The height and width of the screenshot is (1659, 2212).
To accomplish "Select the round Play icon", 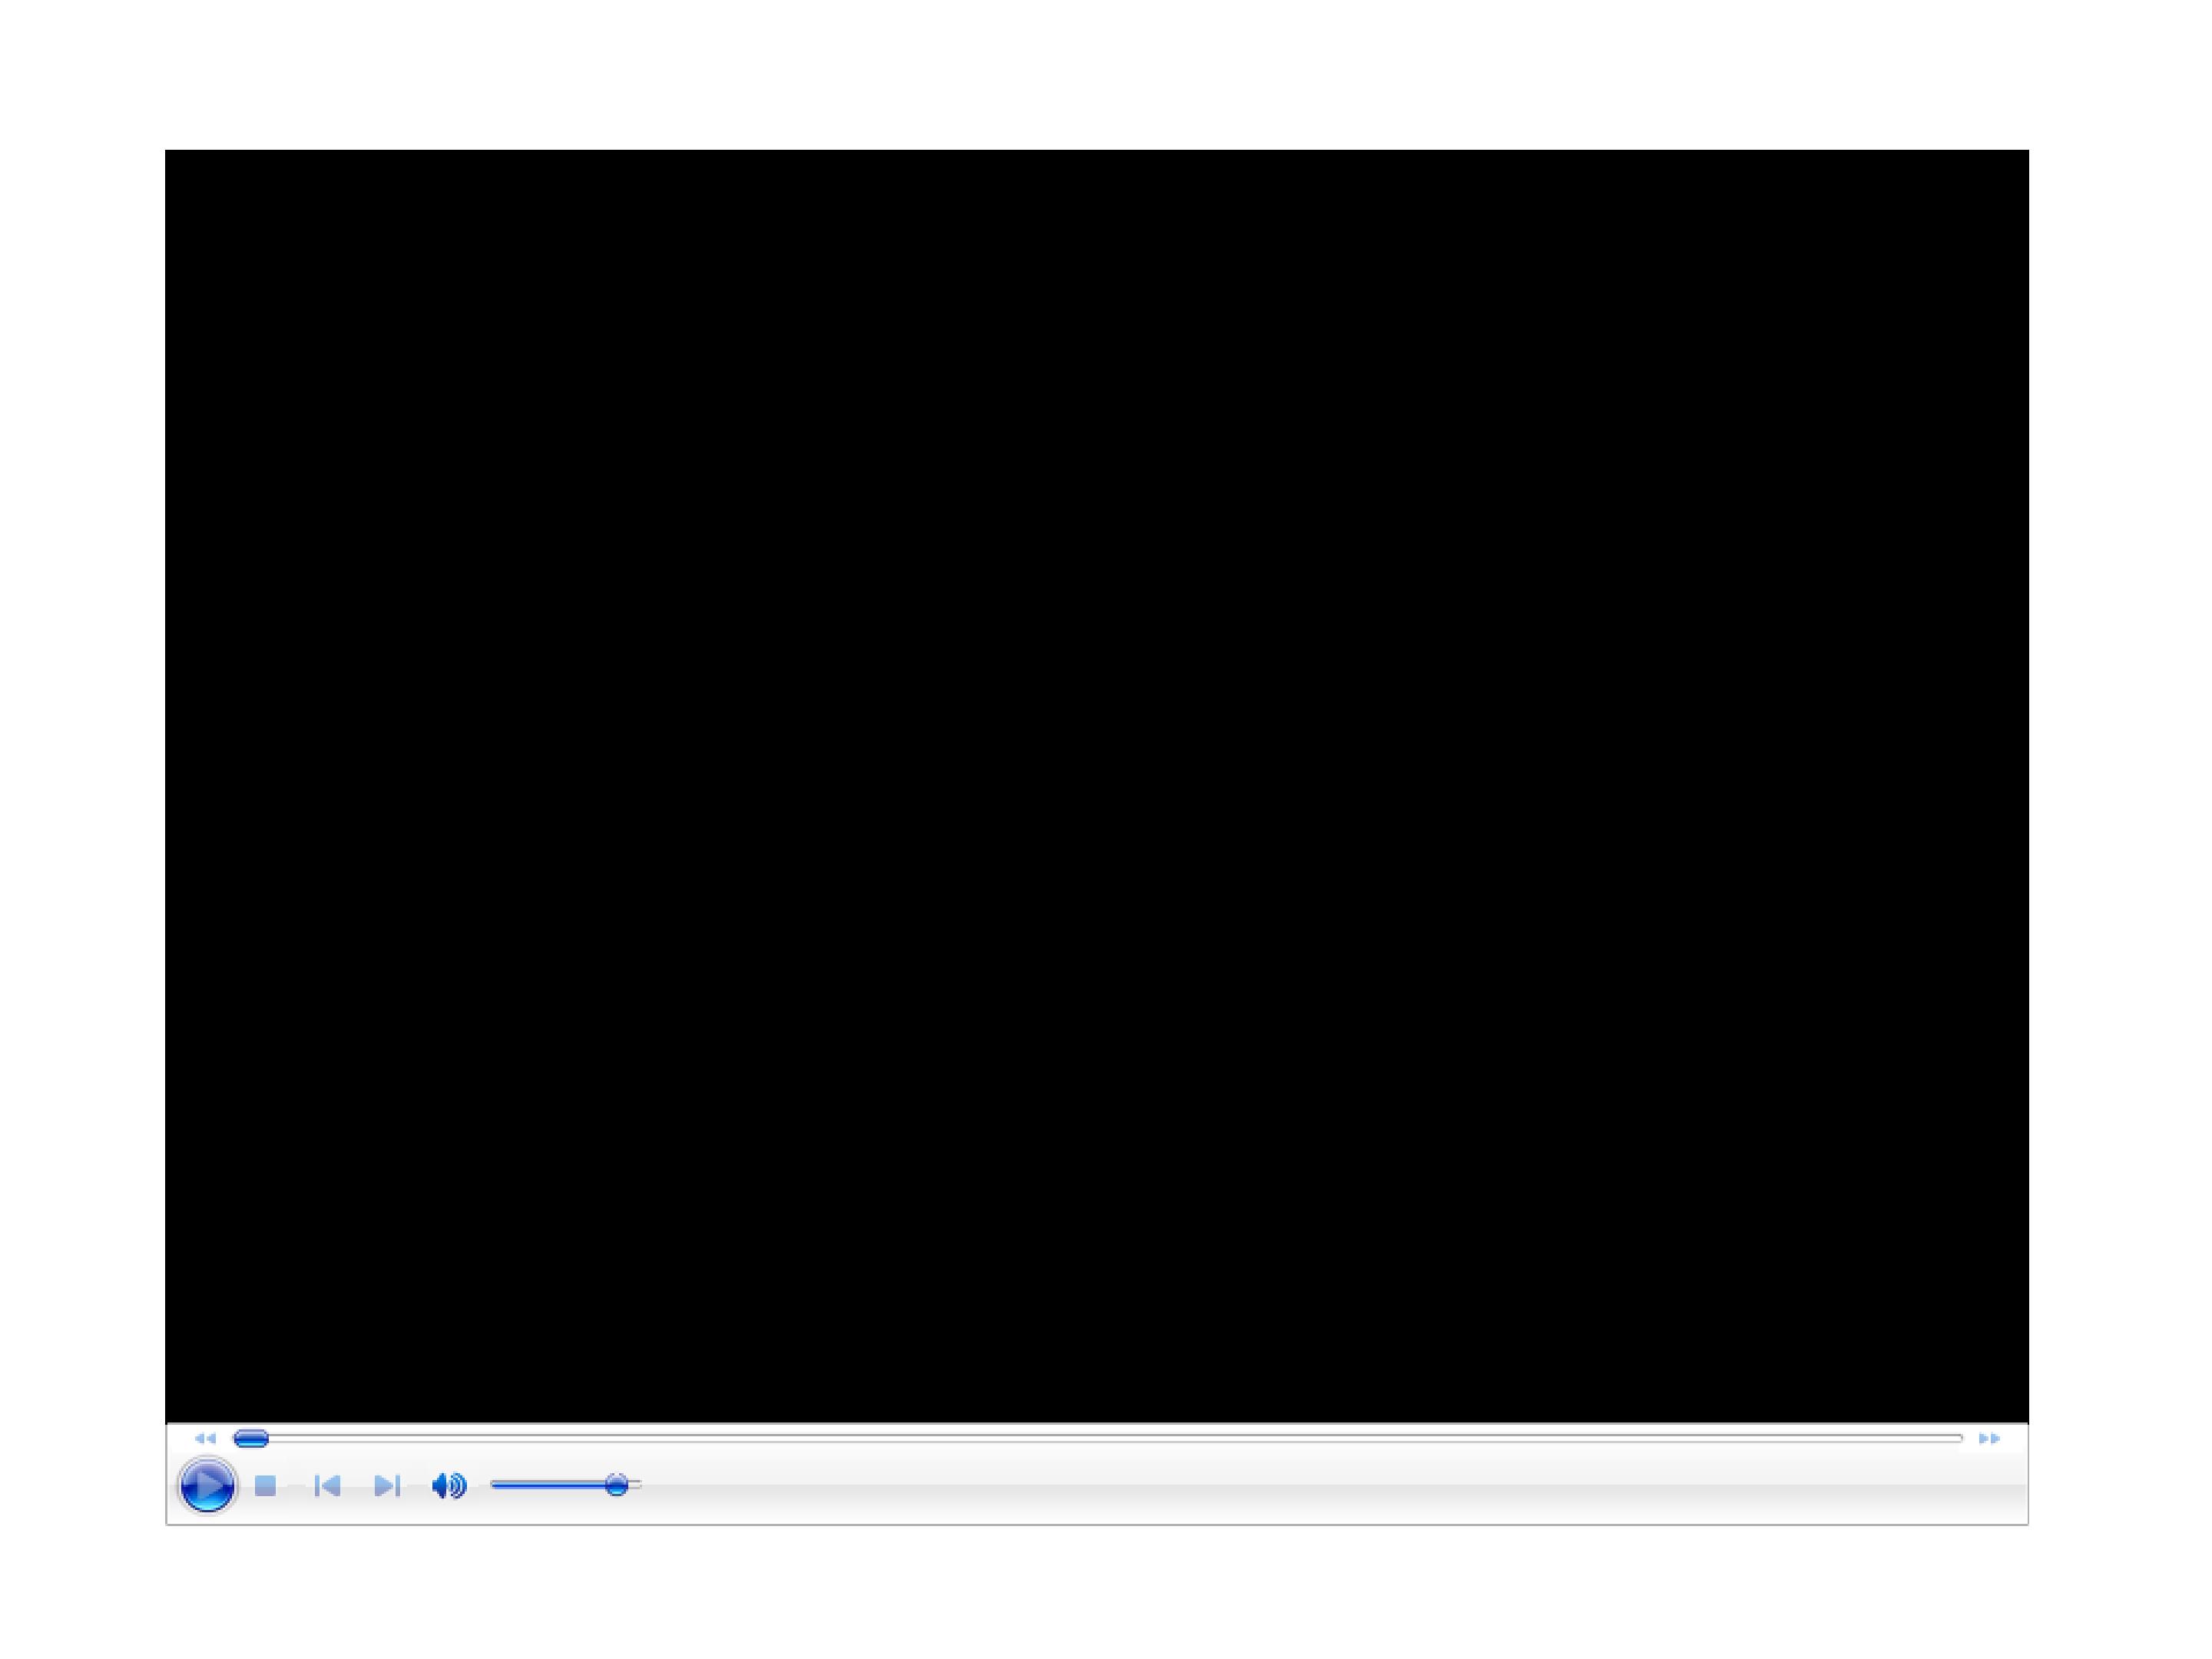I will [x=207, y=1486].
